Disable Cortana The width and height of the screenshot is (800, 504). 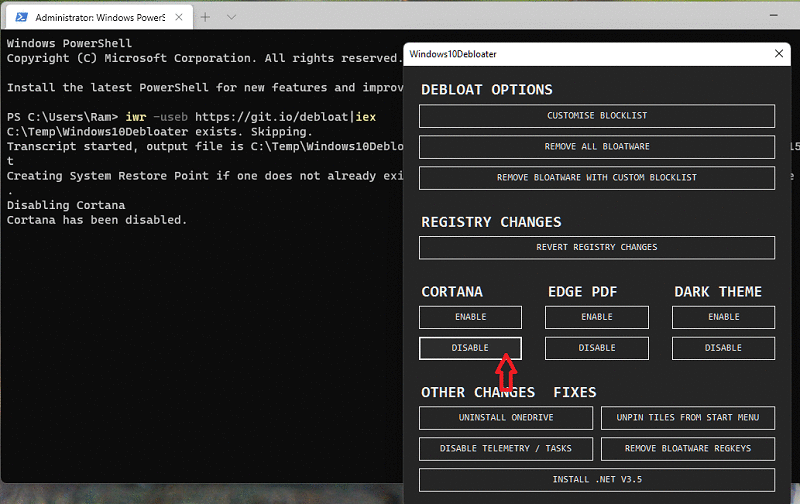point(470,348)
